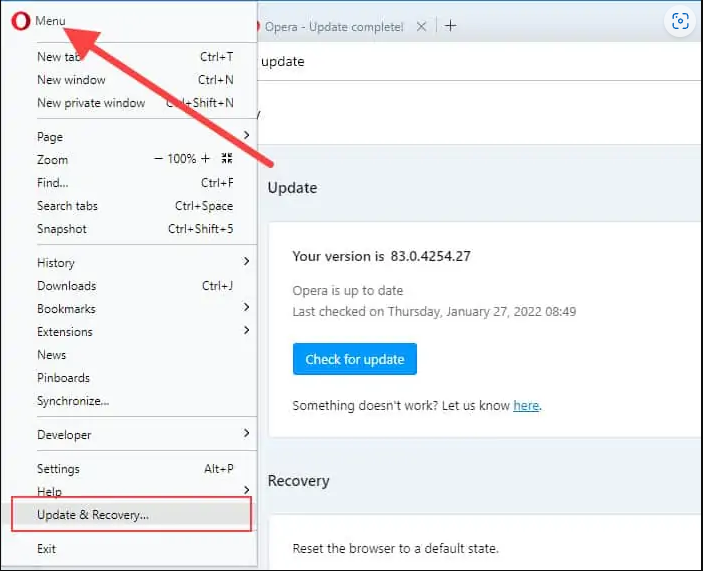703x571 pixels.
Task: Click the snapshot camera icon in tab bar
Action: [680, 21]
